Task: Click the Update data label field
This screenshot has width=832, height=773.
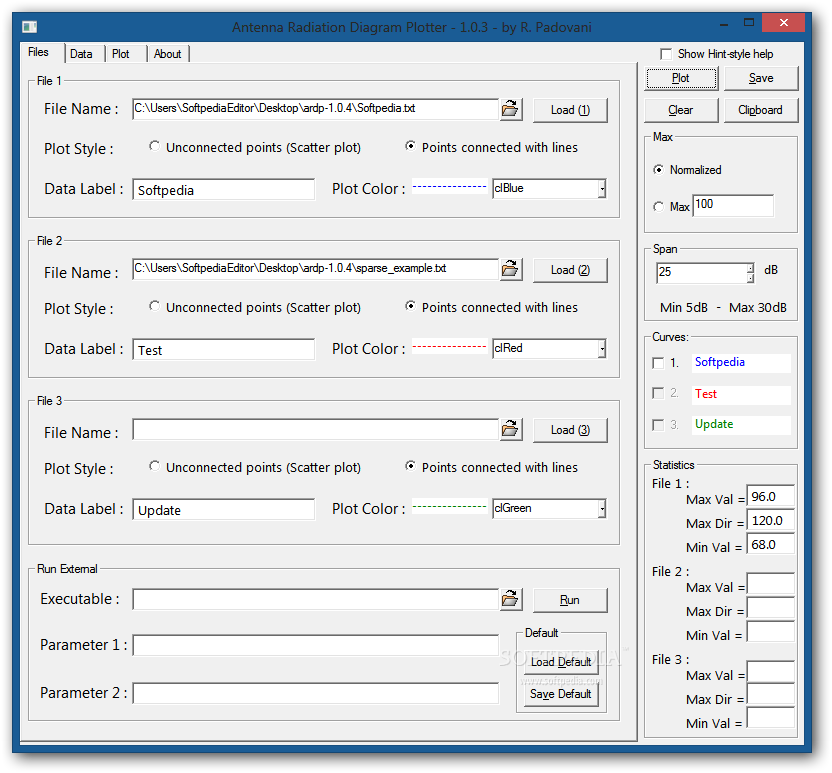Action: [x=223, y=510]
